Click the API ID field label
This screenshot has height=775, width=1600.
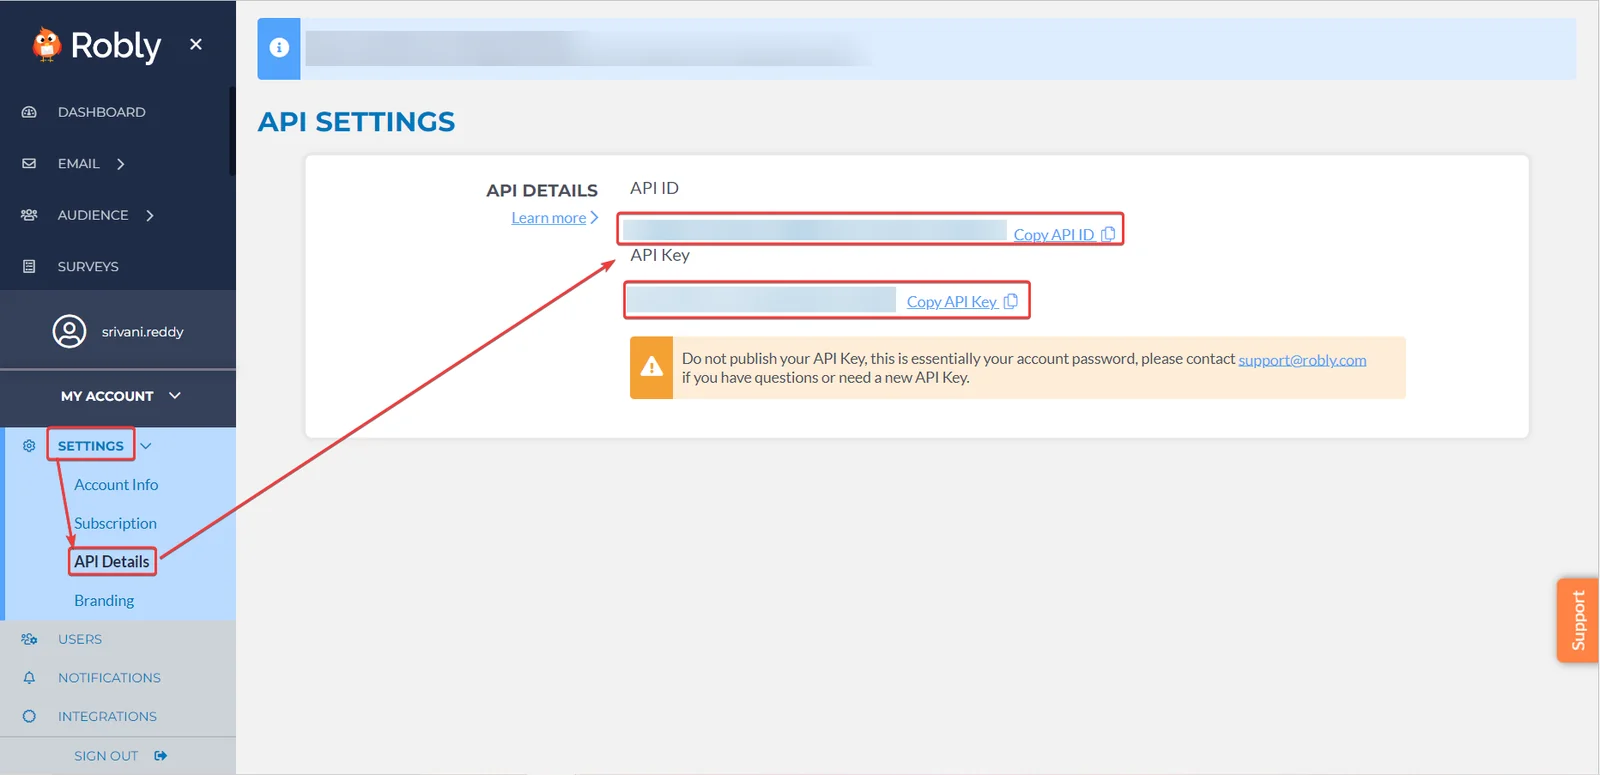pos(654,188)
